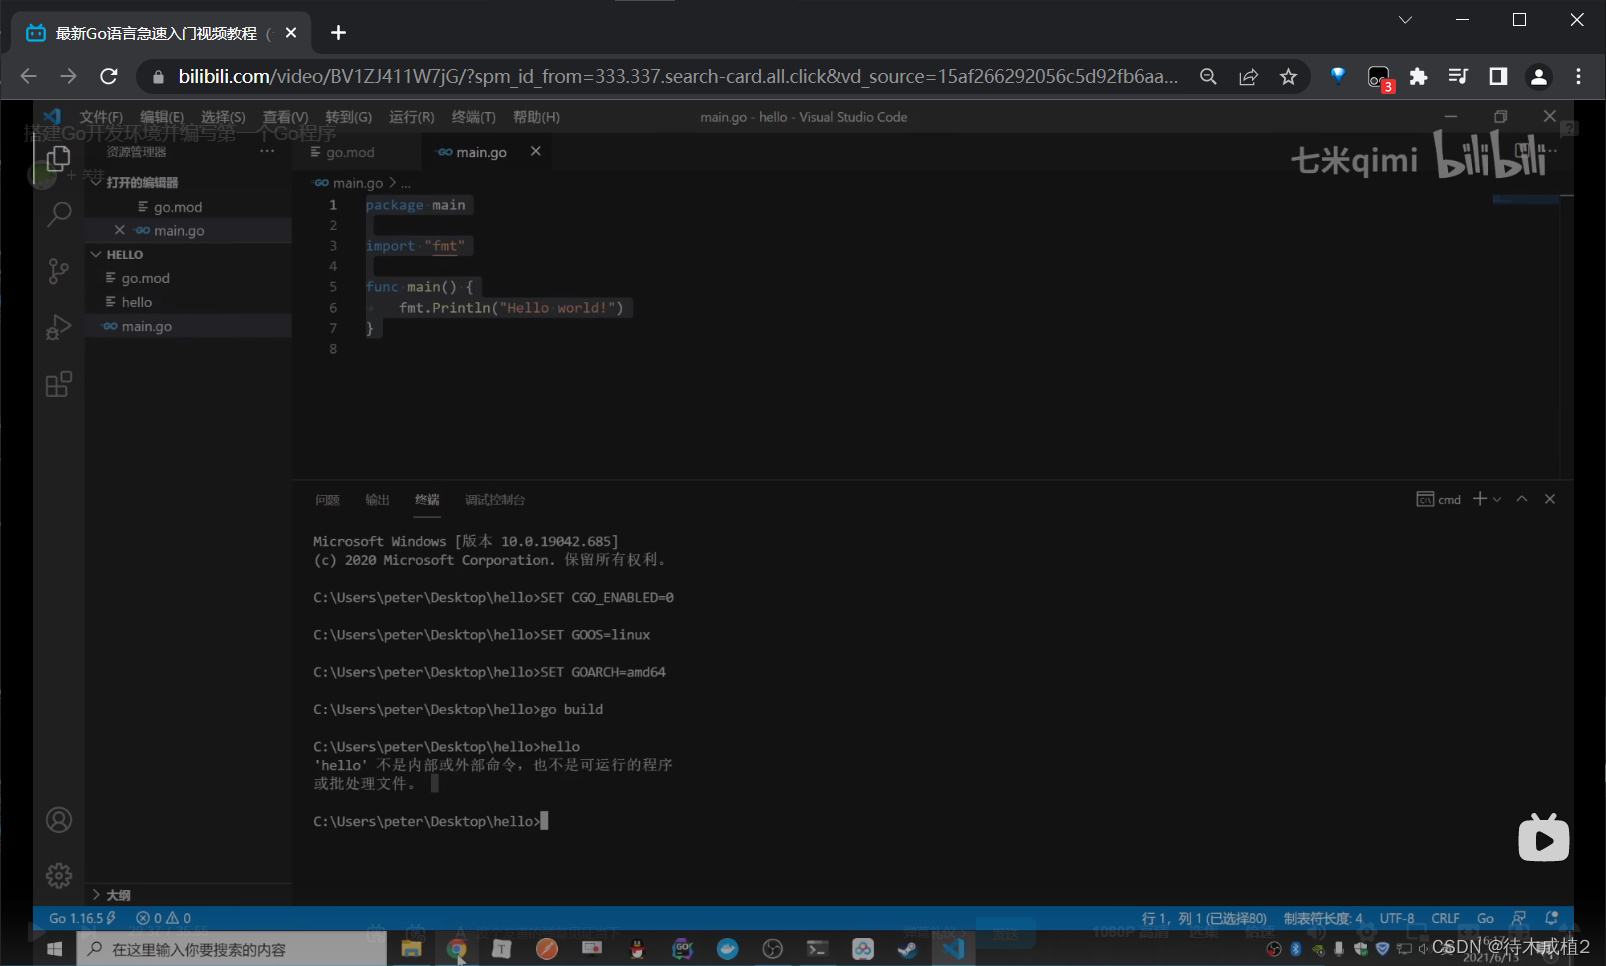The width and height of the screenshot is (1606, 966).
Task: Open Chrome Extensions puzzle menu
Action: [x=1418, y=77]
